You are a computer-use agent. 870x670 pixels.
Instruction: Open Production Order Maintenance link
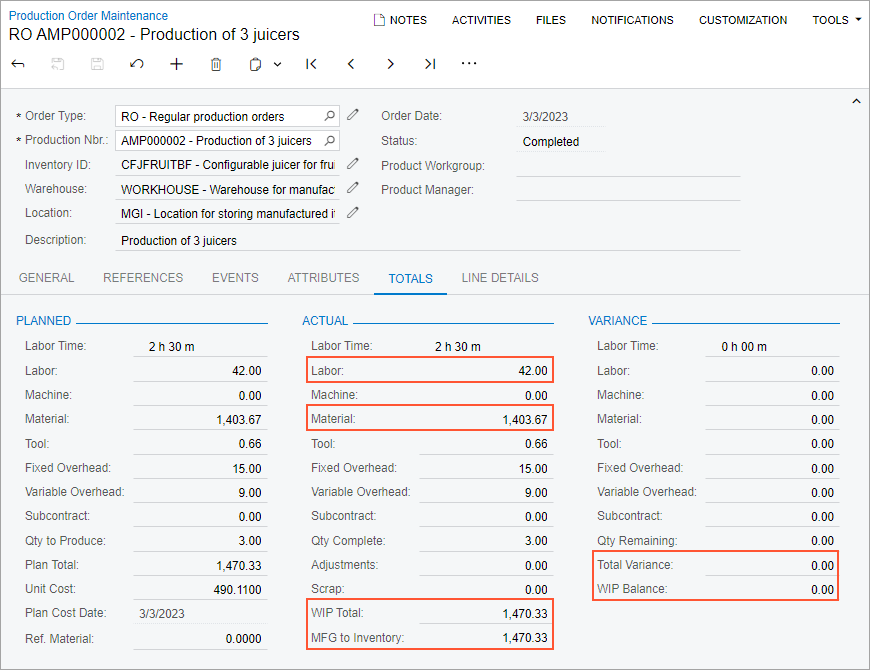[x=88, y=16]
